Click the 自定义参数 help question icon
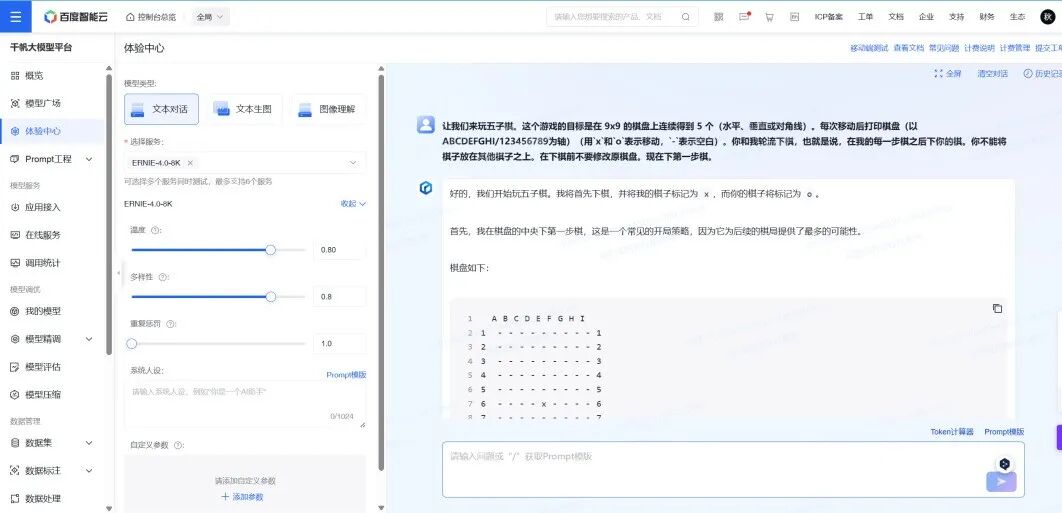This screenshot has height=513, width=1062. click(x=179, y=445)
